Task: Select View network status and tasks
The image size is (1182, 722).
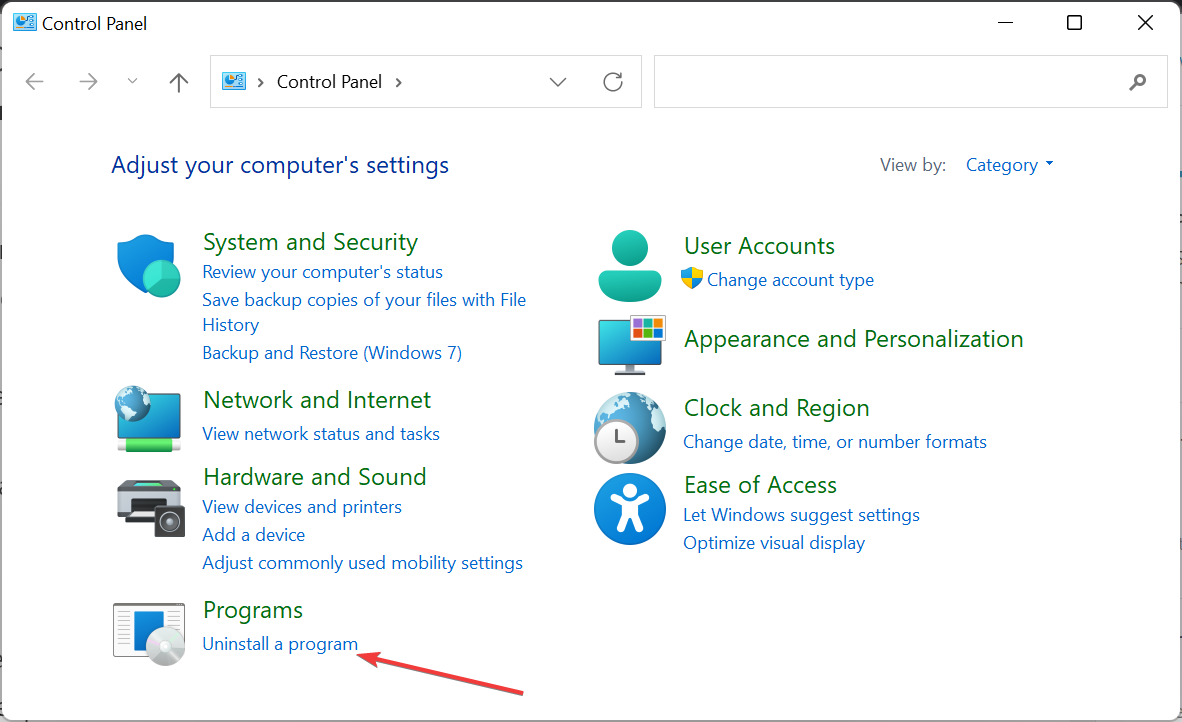Action: (x=321, y=434)
